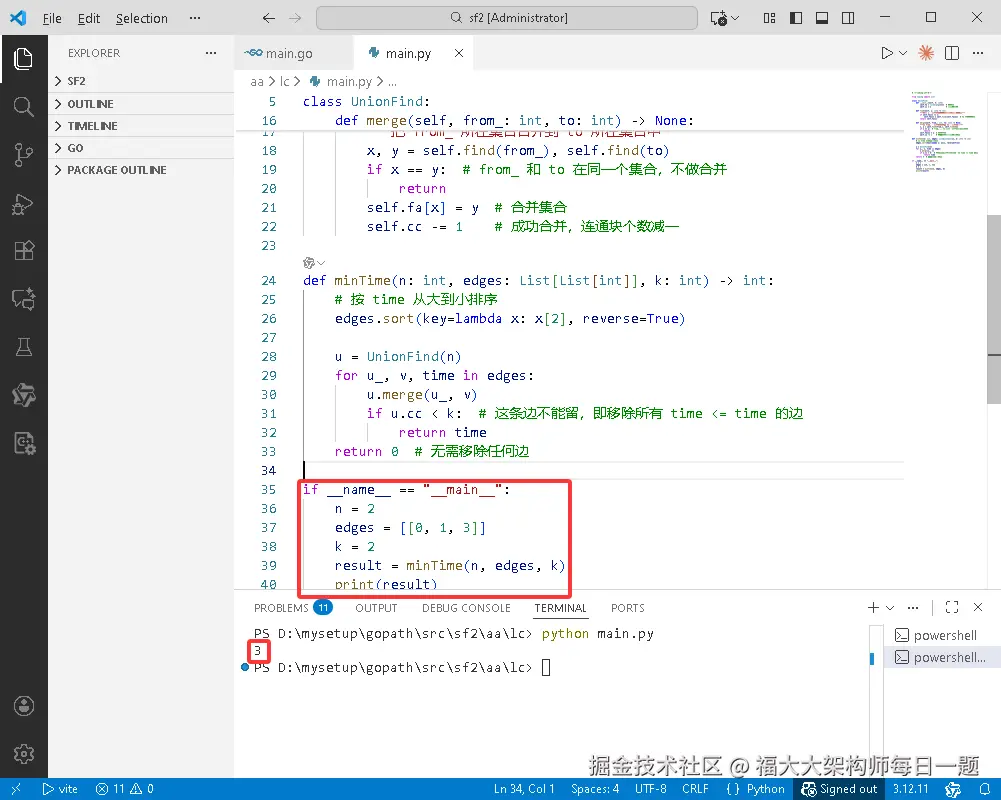The image size is (1001, 800).
Task: Open remote window indicator in status bar
Action: 16,789
